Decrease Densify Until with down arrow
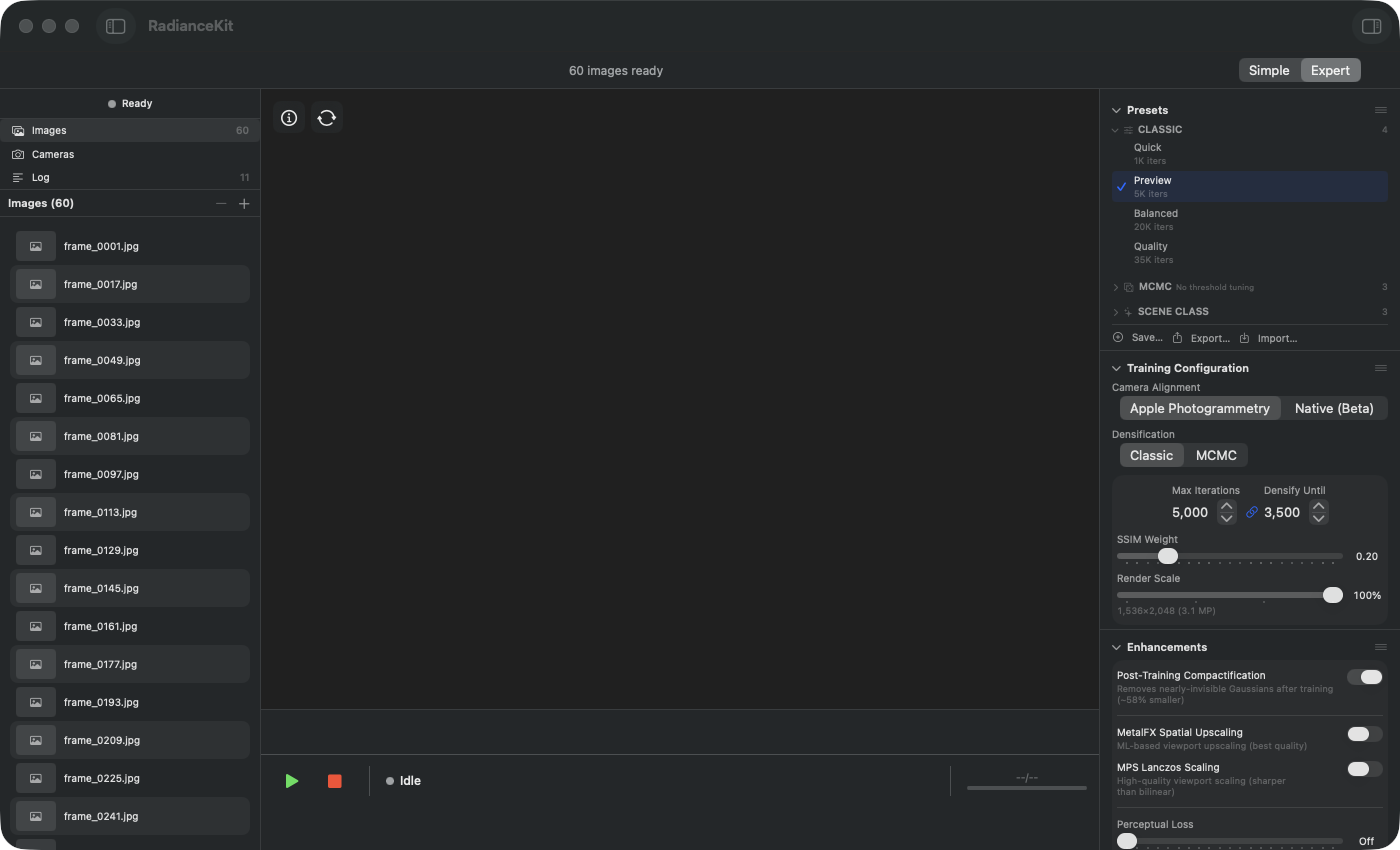This screenshot has width=1400, height=850. click(1319, 518)
